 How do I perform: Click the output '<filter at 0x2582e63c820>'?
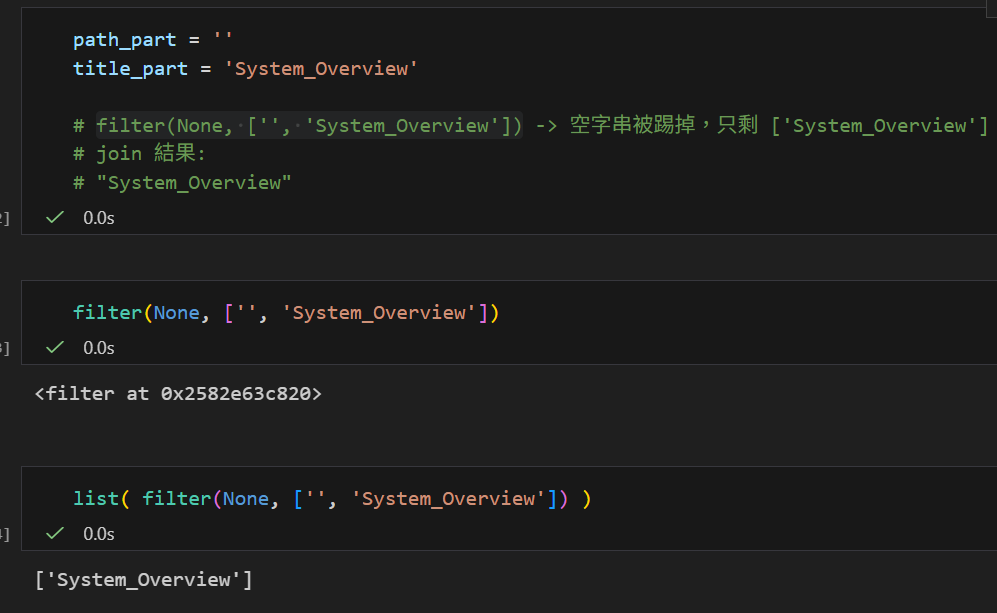(x=178, y=393)
